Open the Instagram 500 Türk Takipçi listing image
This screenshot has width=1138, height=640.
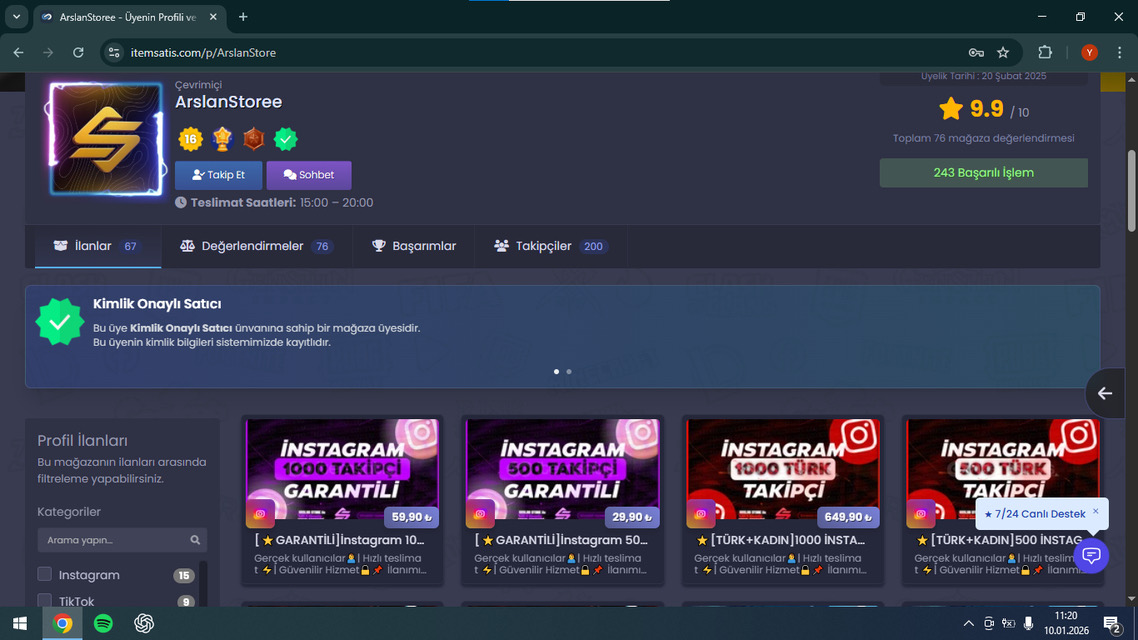pos(1002,469)
